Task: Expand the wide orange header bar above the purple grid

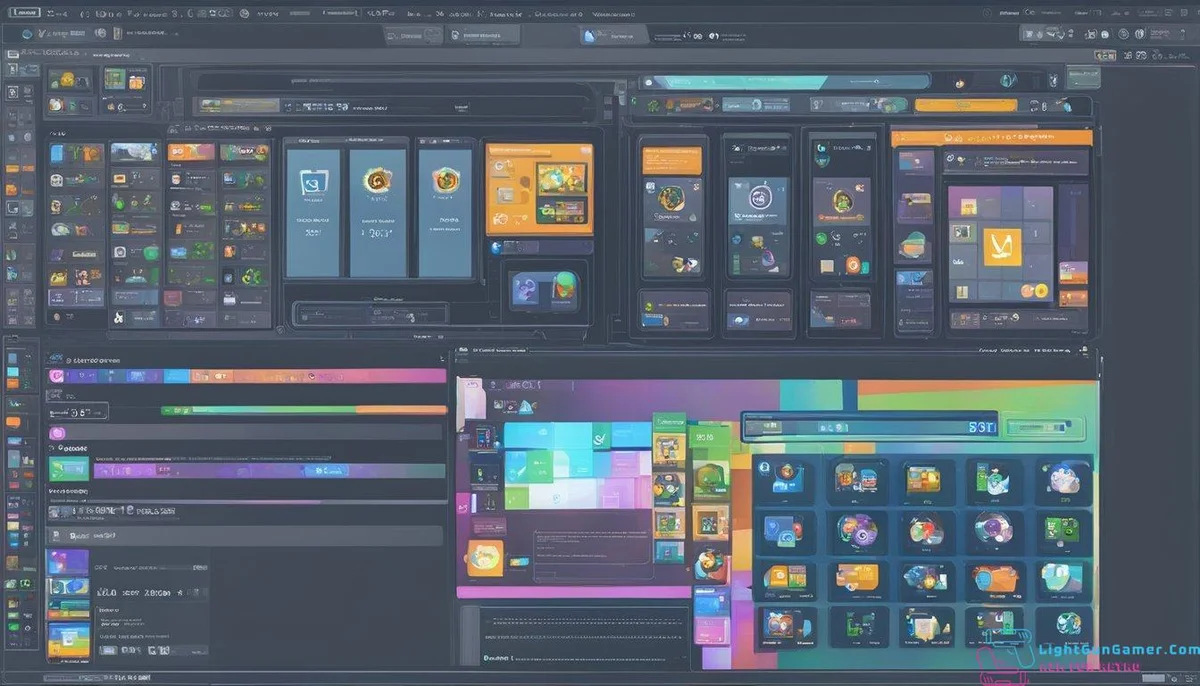Action: coord(990,137)
